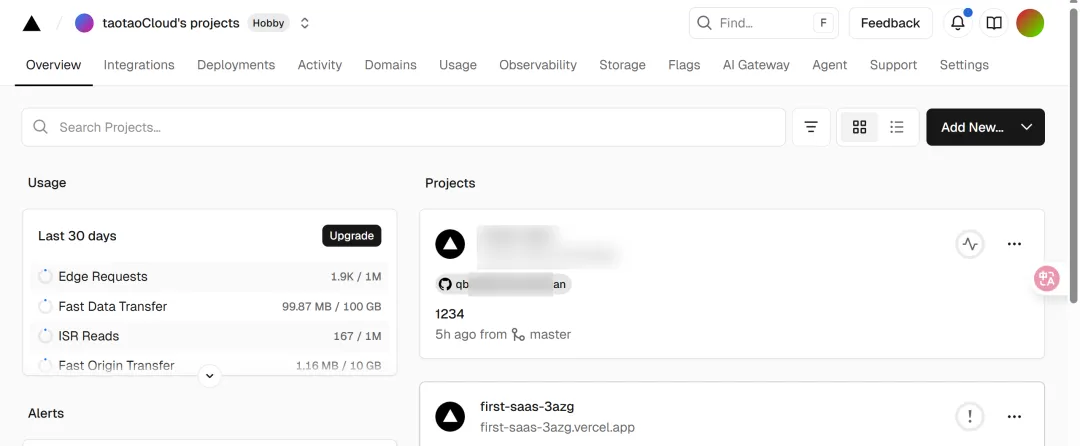Viewport: 1080px width, 446px height.
Task: Open the first project's activity pulse icon
Action: tap(969, 244)
